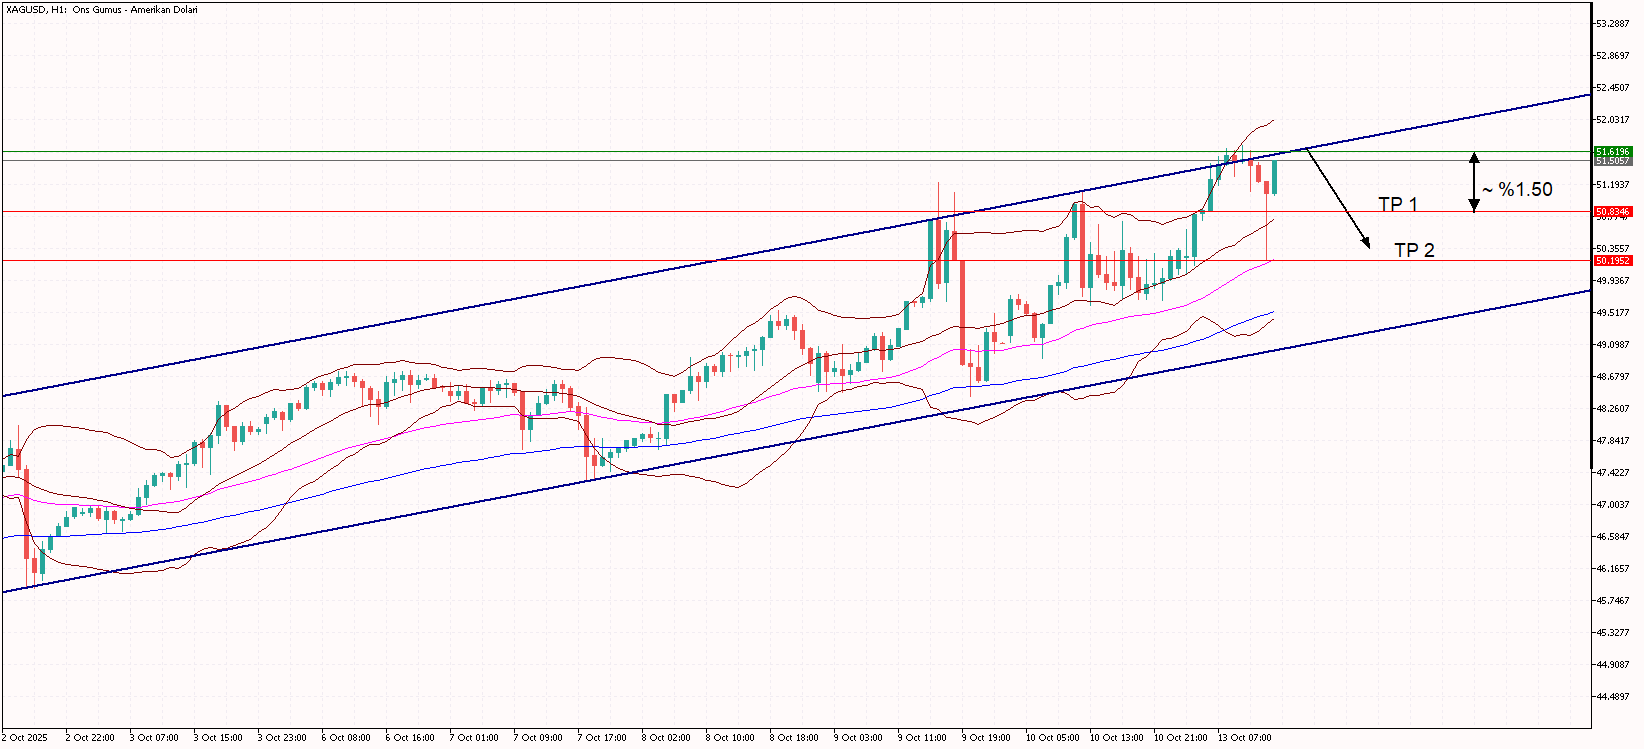The image size is (1644, 749).
Task: Click the XAGUSD, H1 chart title
Action: [x=101, y=10]
